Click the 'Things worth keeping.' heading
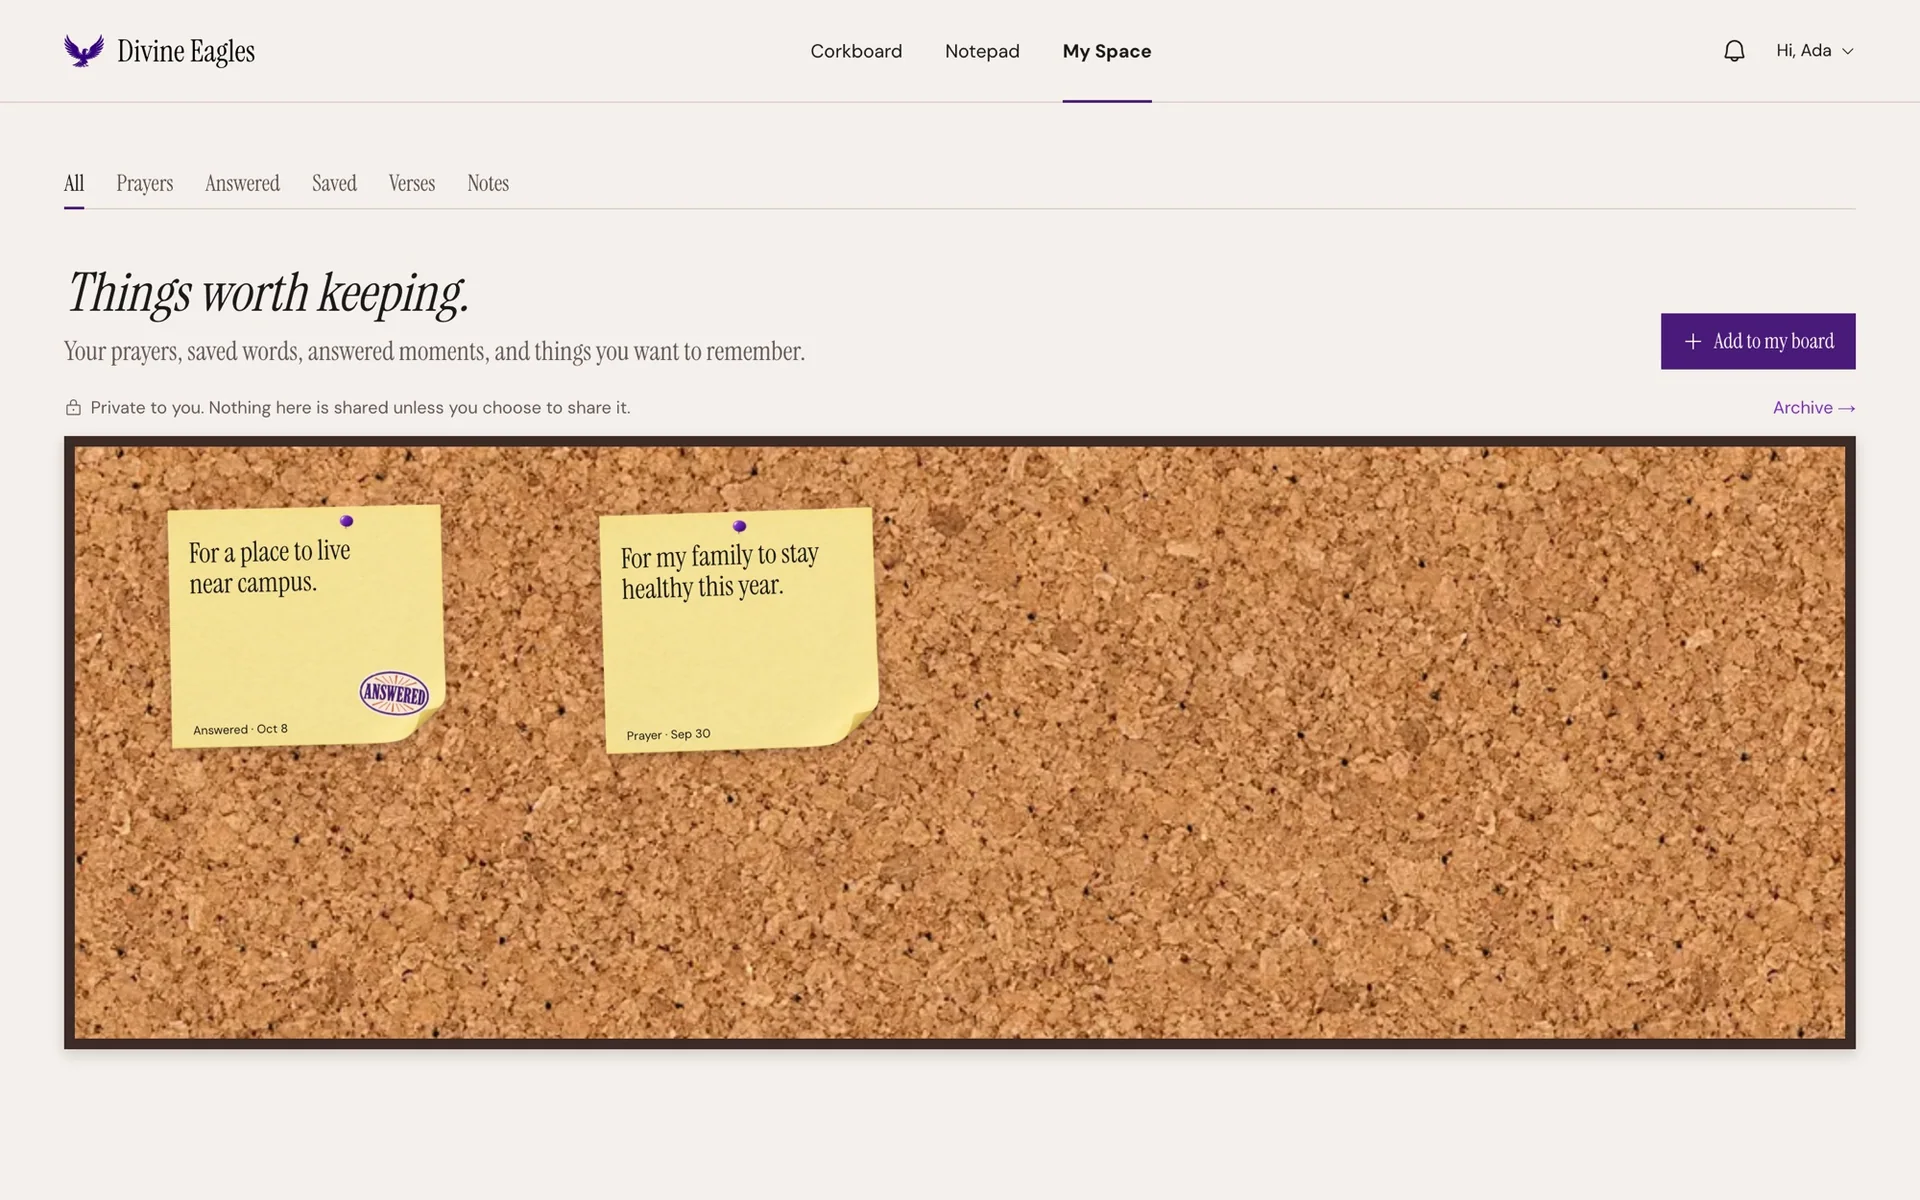The width and height of the screenshot is (1920, 1200). tap(267, 293)
